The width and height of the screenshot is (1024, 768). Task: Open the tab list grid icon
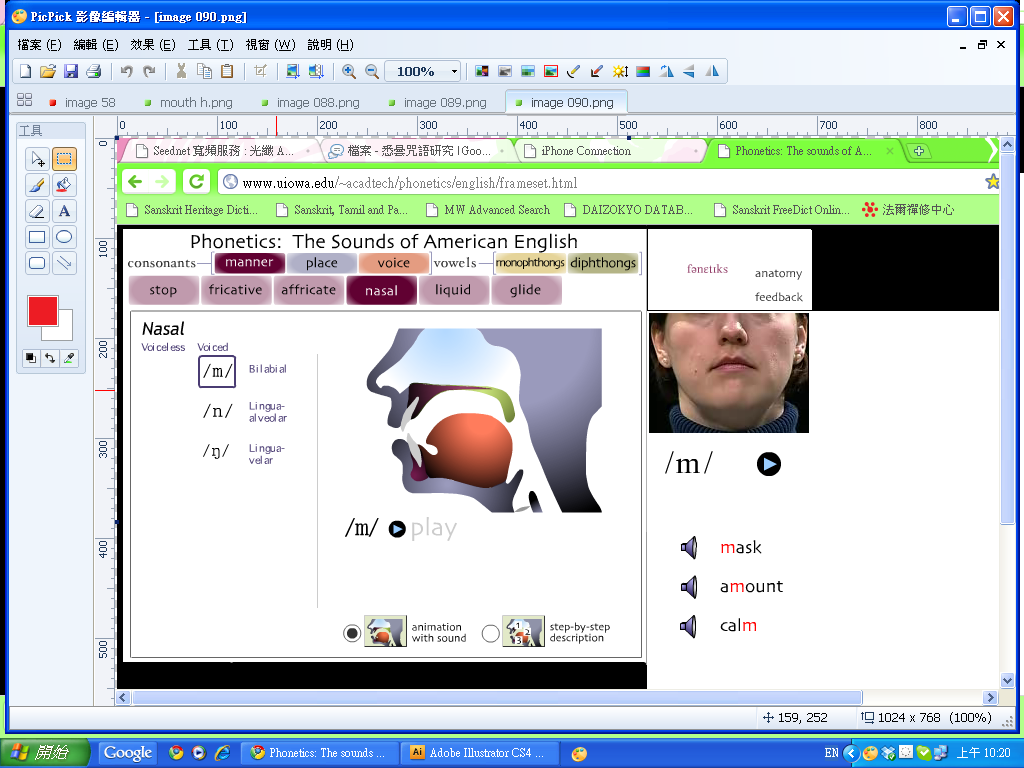coord(25,101)
